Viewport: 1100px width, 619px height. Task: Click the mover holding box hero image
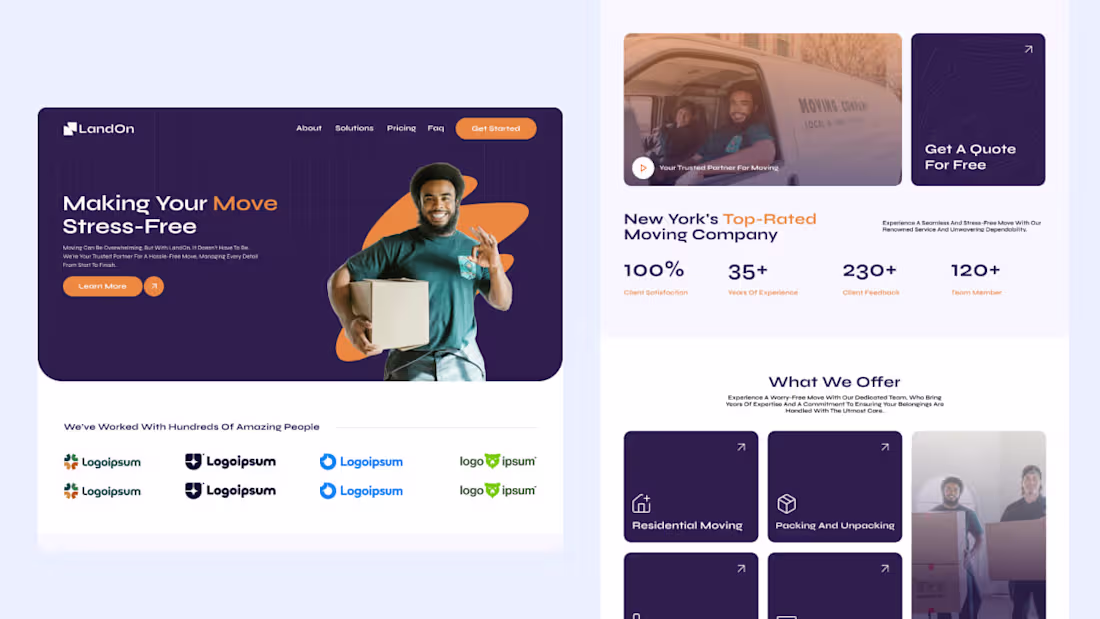click(428, 272)
